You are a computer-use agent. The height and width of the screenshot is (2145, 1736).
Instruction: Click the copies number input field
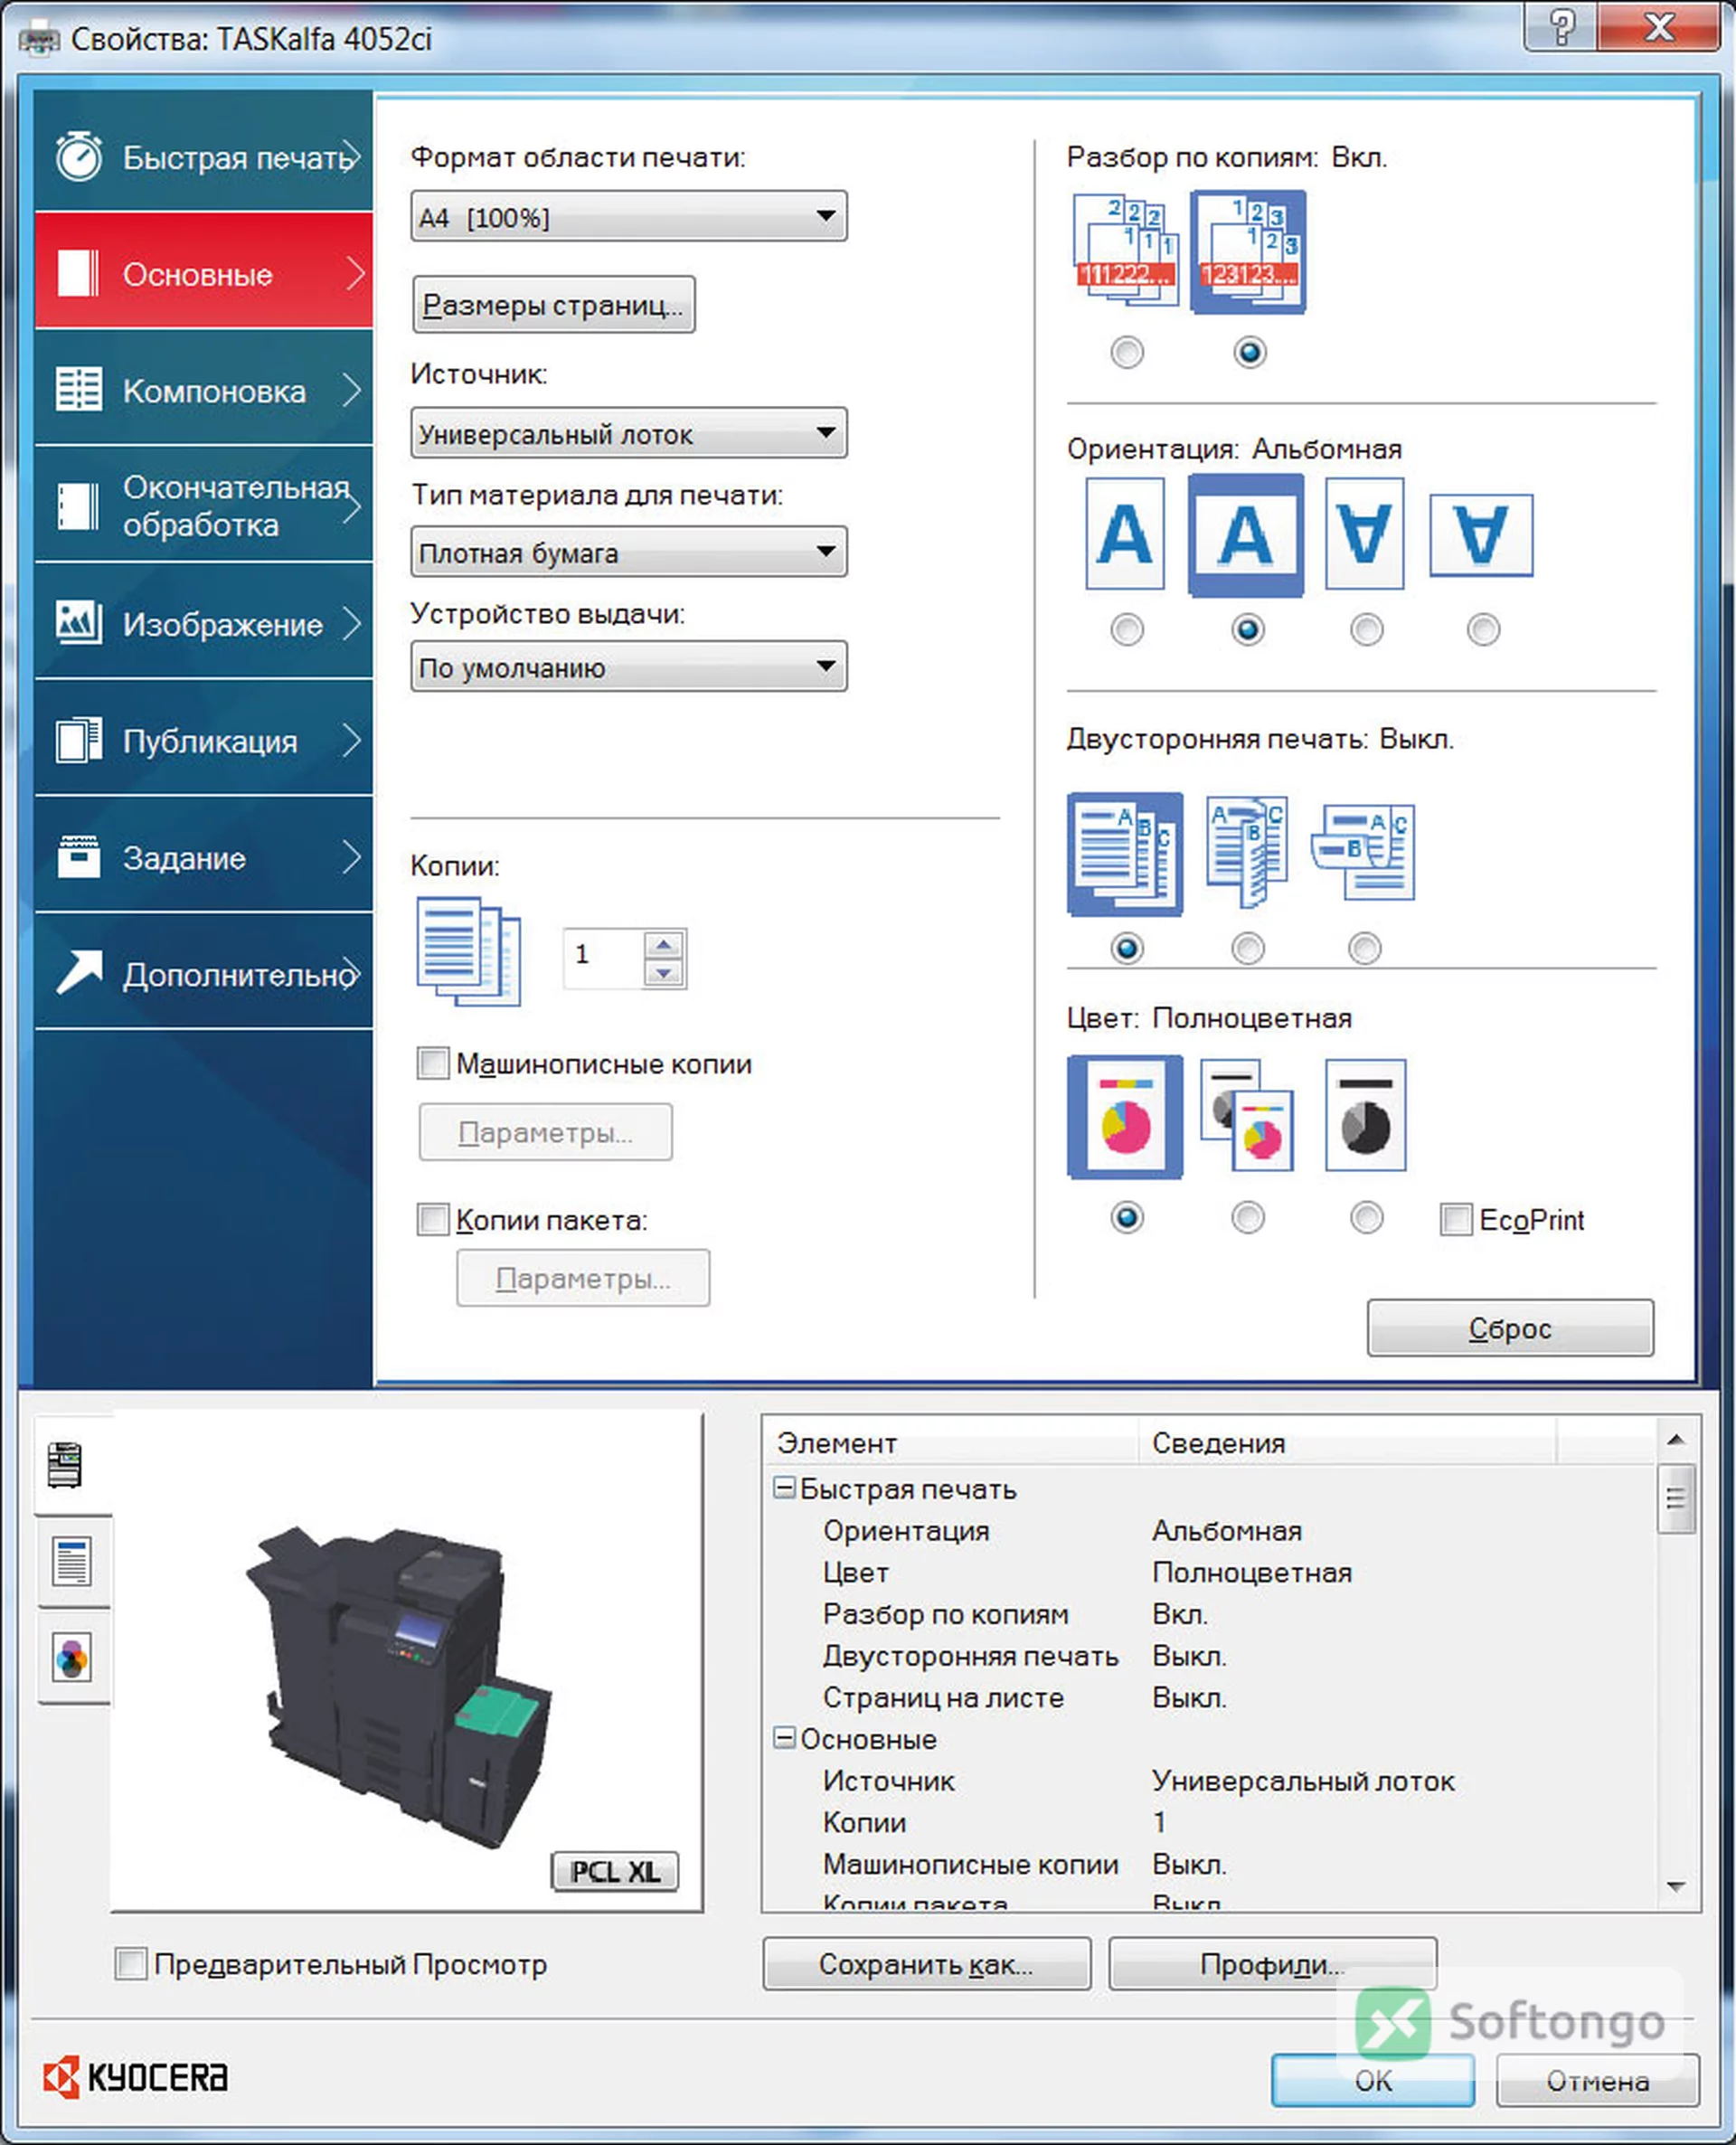coord(603,958)
